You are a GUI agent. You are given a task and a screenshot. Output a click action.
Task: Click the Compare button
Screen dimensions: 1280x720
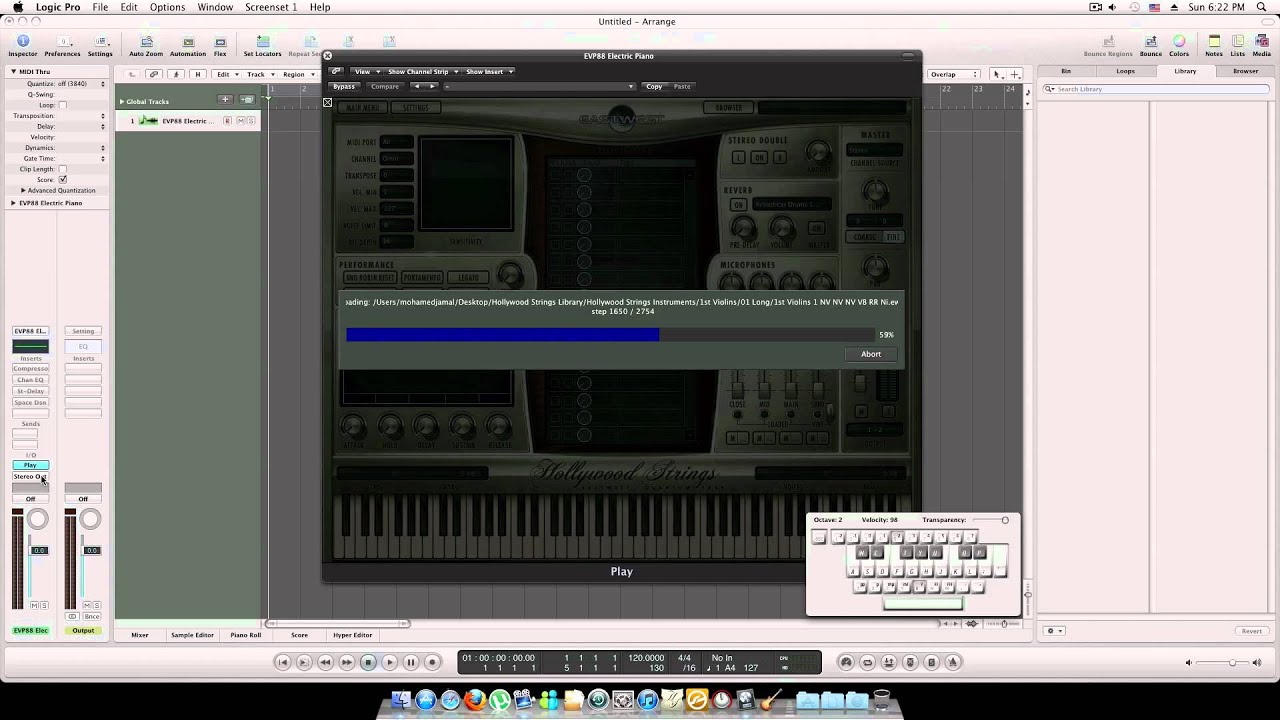[x=385, y=86]
